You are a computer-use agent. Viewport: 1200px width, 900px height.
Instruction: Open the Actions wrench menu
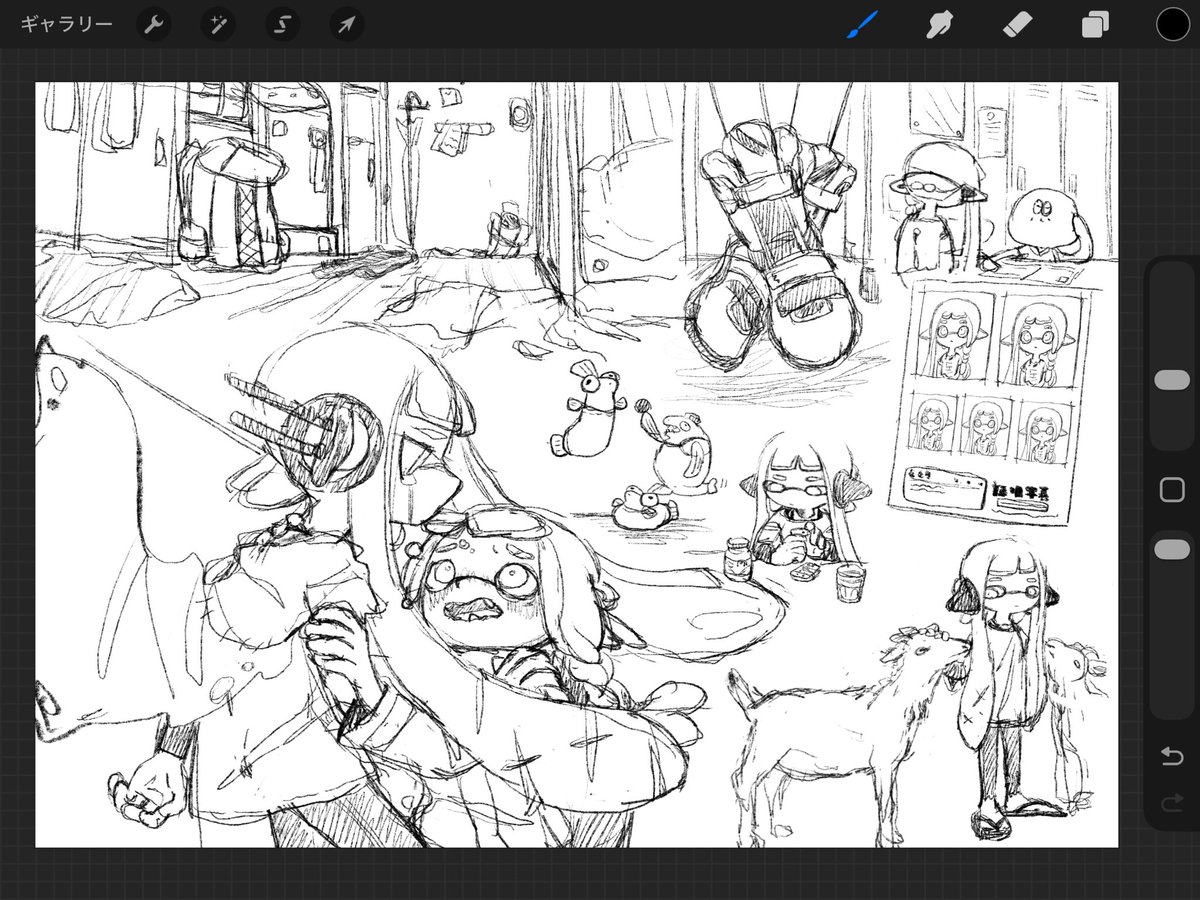[153, 24]
